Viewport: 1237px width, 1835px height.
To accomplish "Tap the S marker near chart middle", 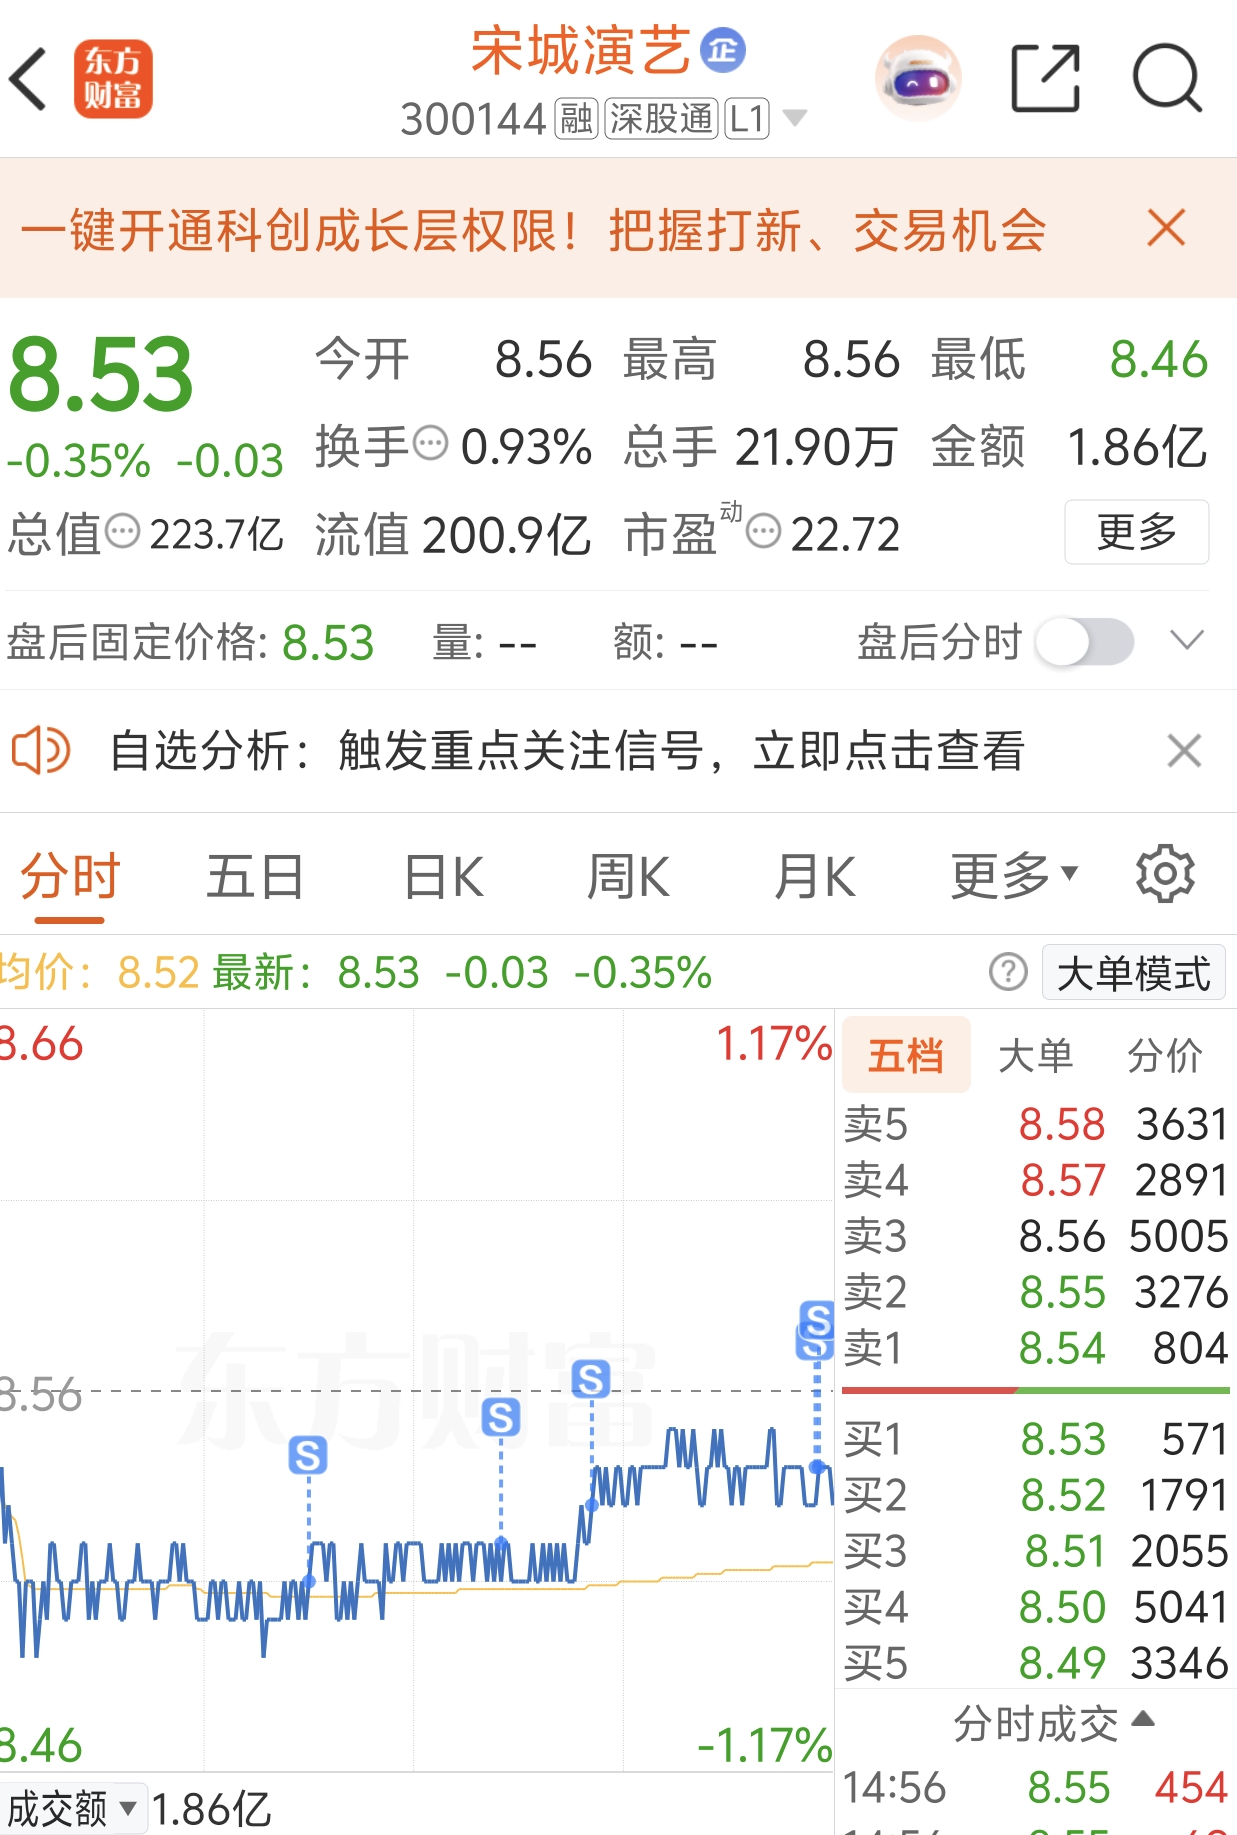I will [501, 1417].
